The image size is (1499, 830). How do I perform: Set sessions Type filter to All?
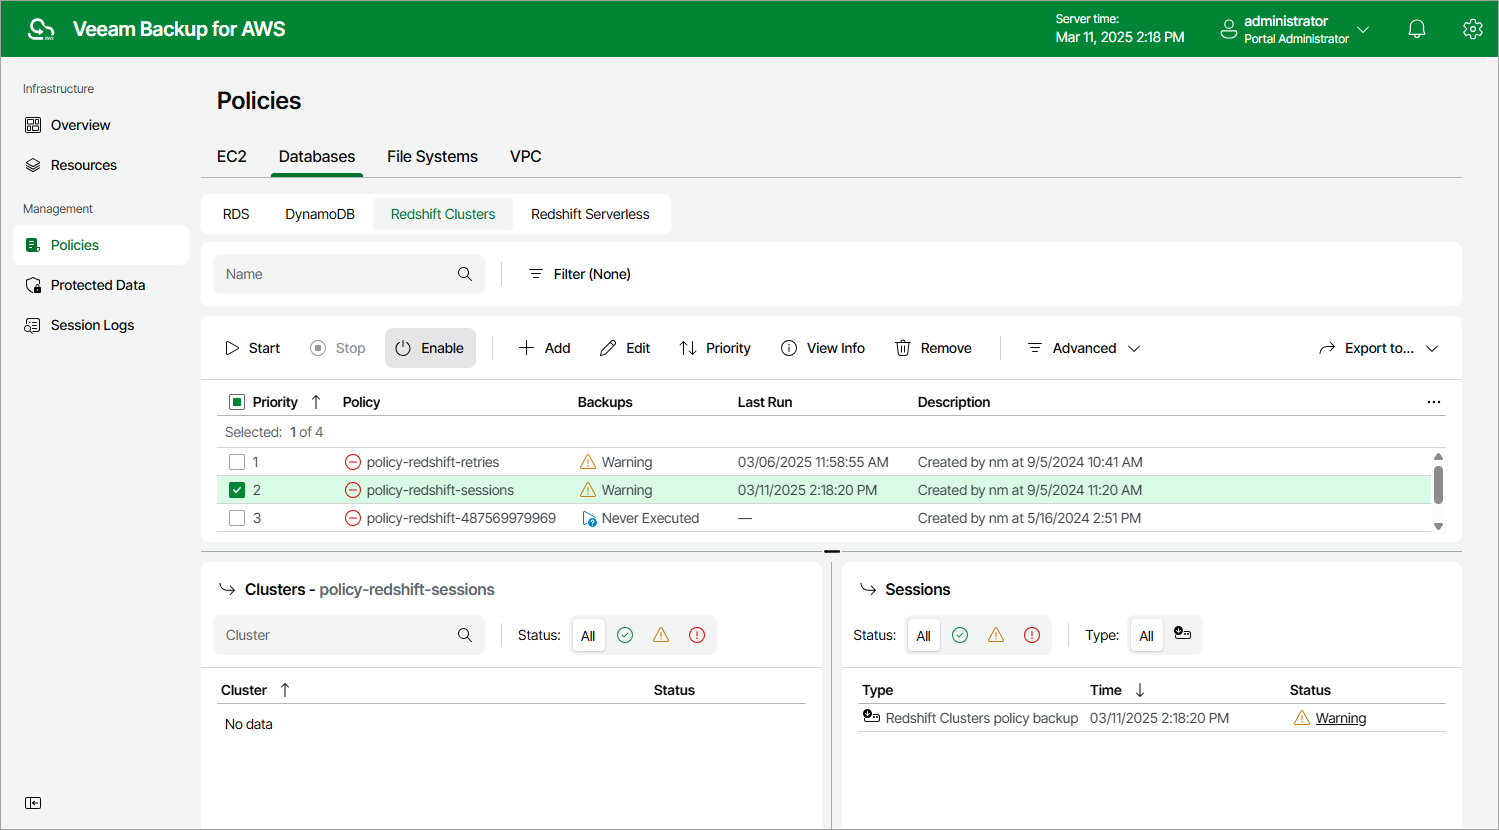pos(1146,635)
